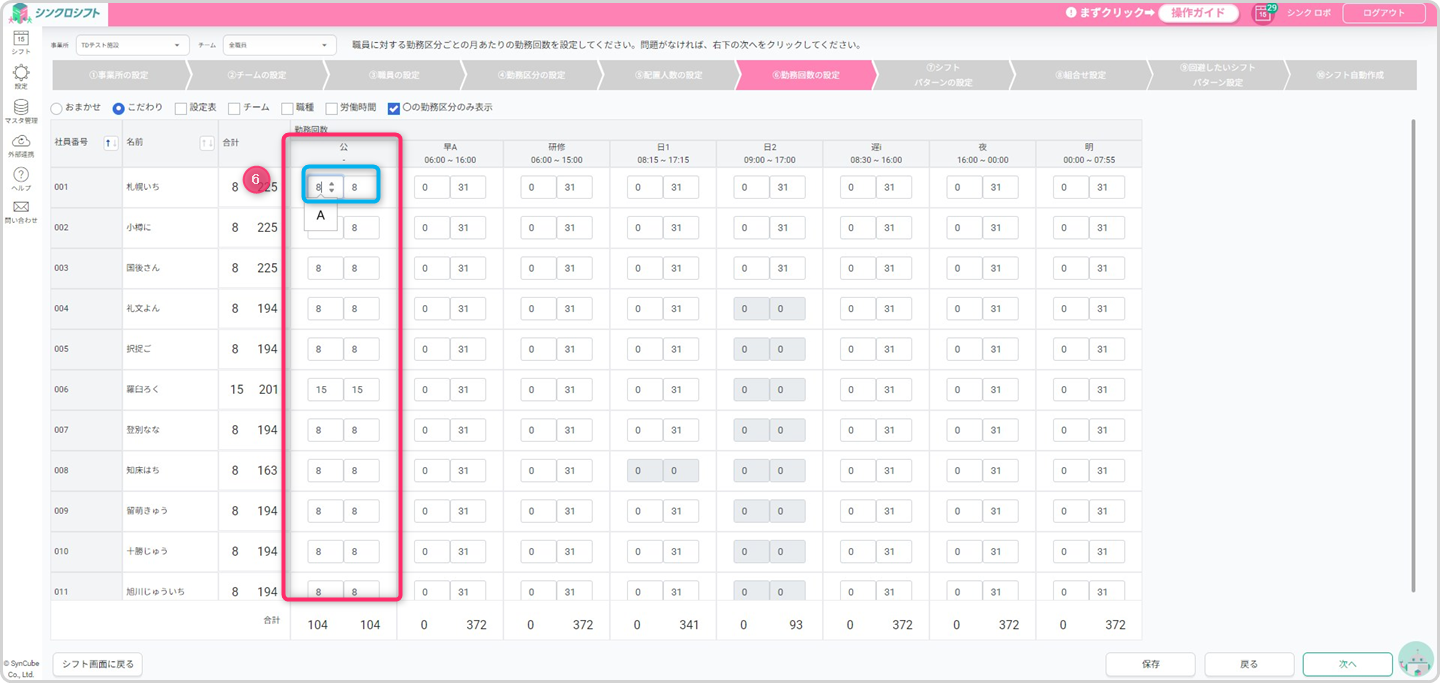The image size is (1440, 683).
Task: Open calendar notification icon with badge 29
Action: 1264,14
